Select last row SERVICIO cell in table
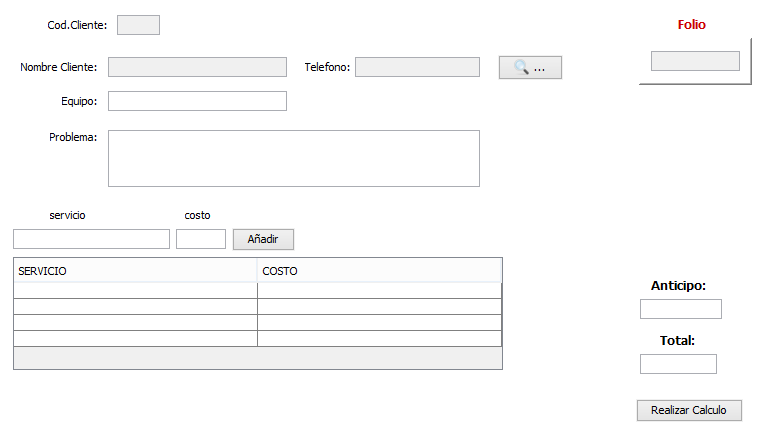The image size is (768, 432). pyautogui.click(x=136, y=338)
